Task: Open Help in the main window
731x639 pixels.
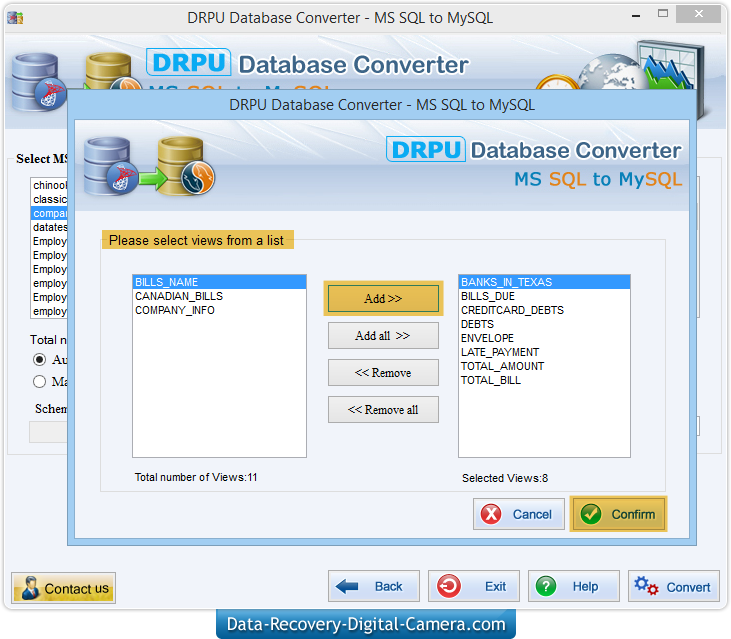Action: (574, 586)
